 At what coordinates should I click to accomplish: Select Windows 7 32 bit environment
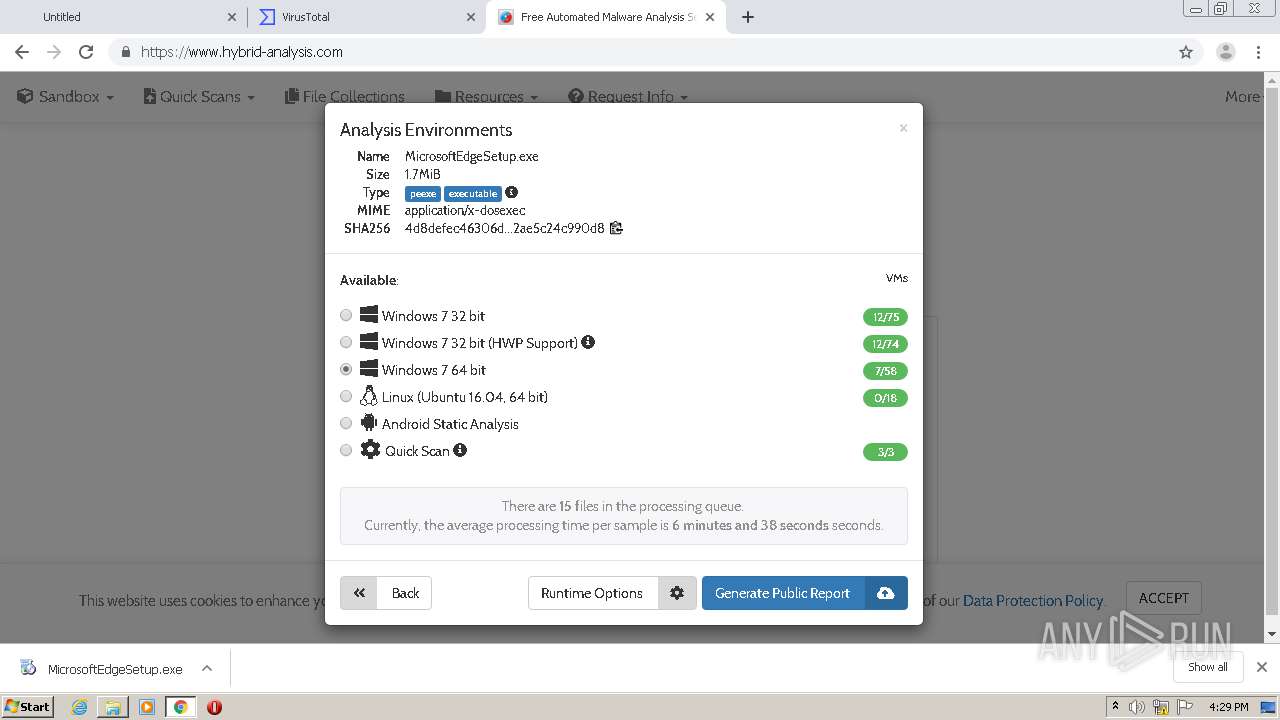tap(346, 315)
